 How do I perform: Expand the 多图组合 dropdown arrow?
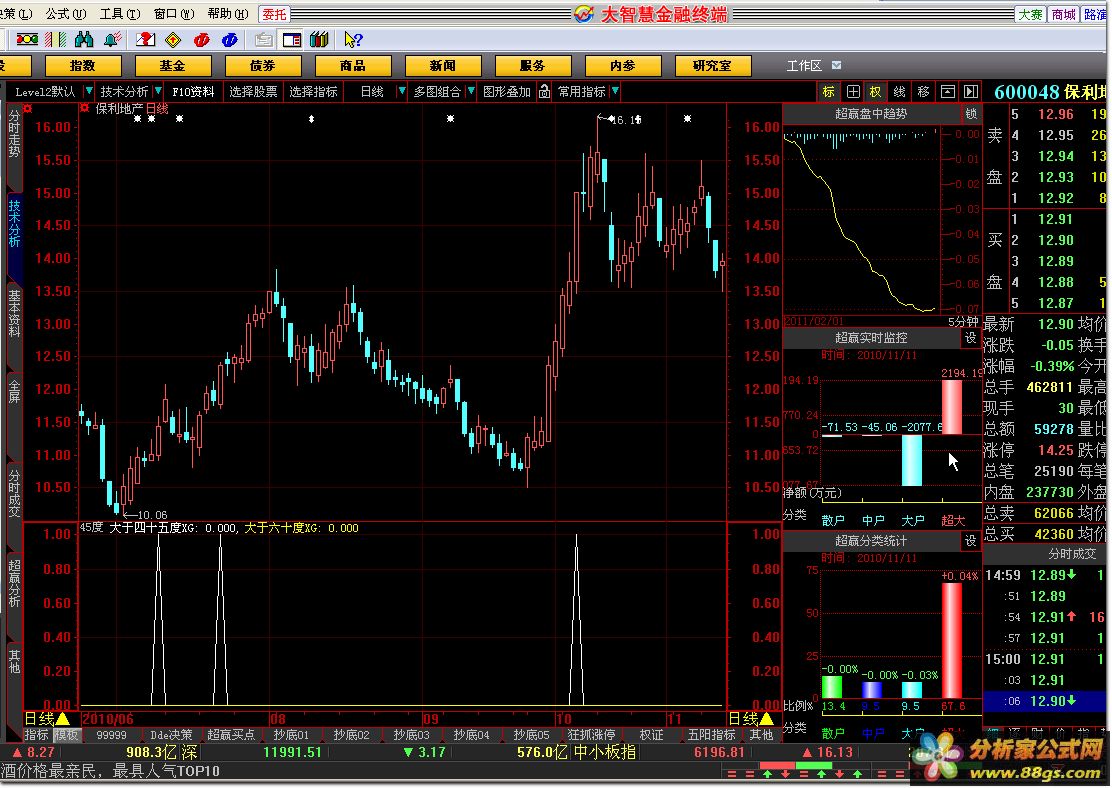[x=471, y=91]
